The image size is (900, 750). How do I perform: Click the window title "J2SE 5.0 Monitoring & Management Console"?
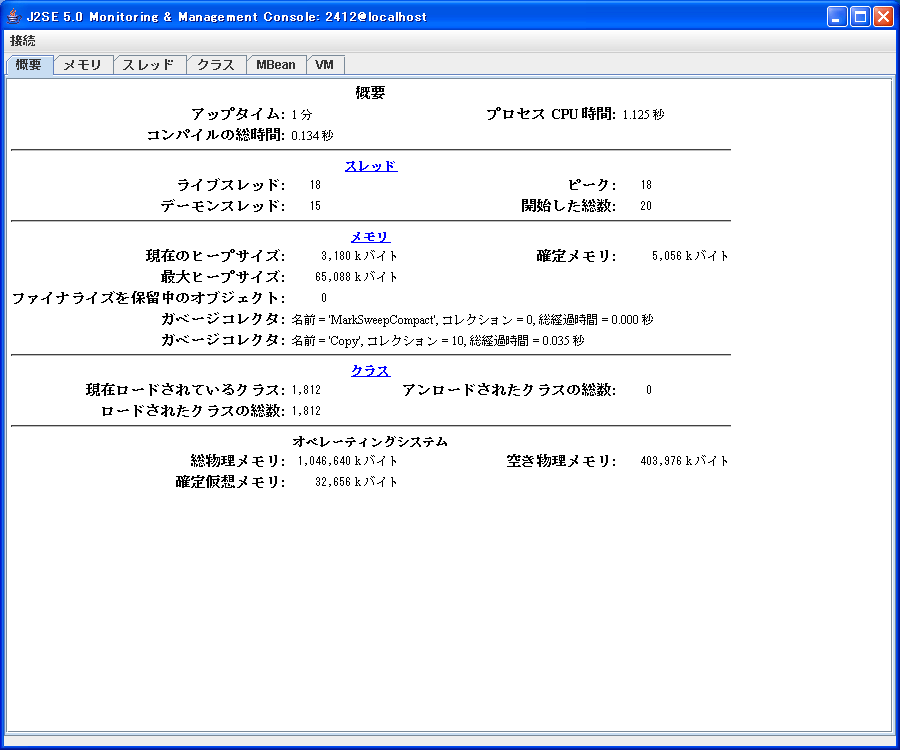173,17
